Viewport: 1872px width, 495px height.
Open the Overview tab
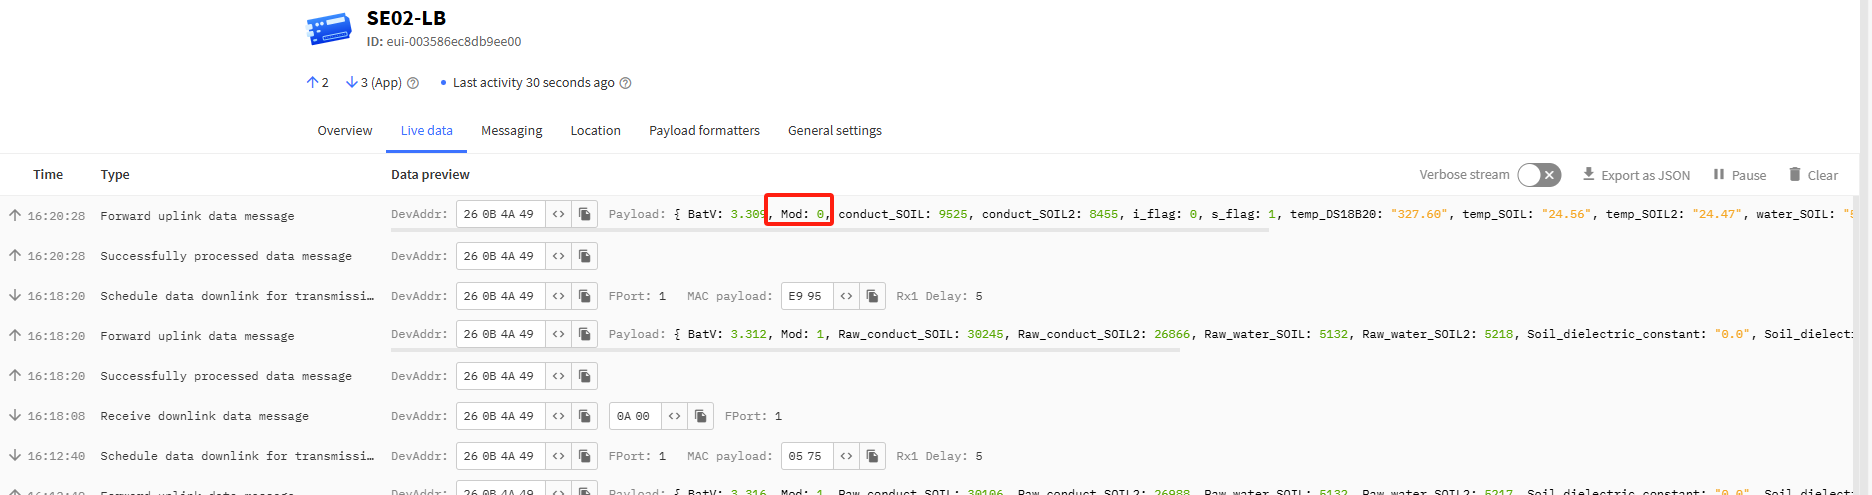[x=345, y=131]
